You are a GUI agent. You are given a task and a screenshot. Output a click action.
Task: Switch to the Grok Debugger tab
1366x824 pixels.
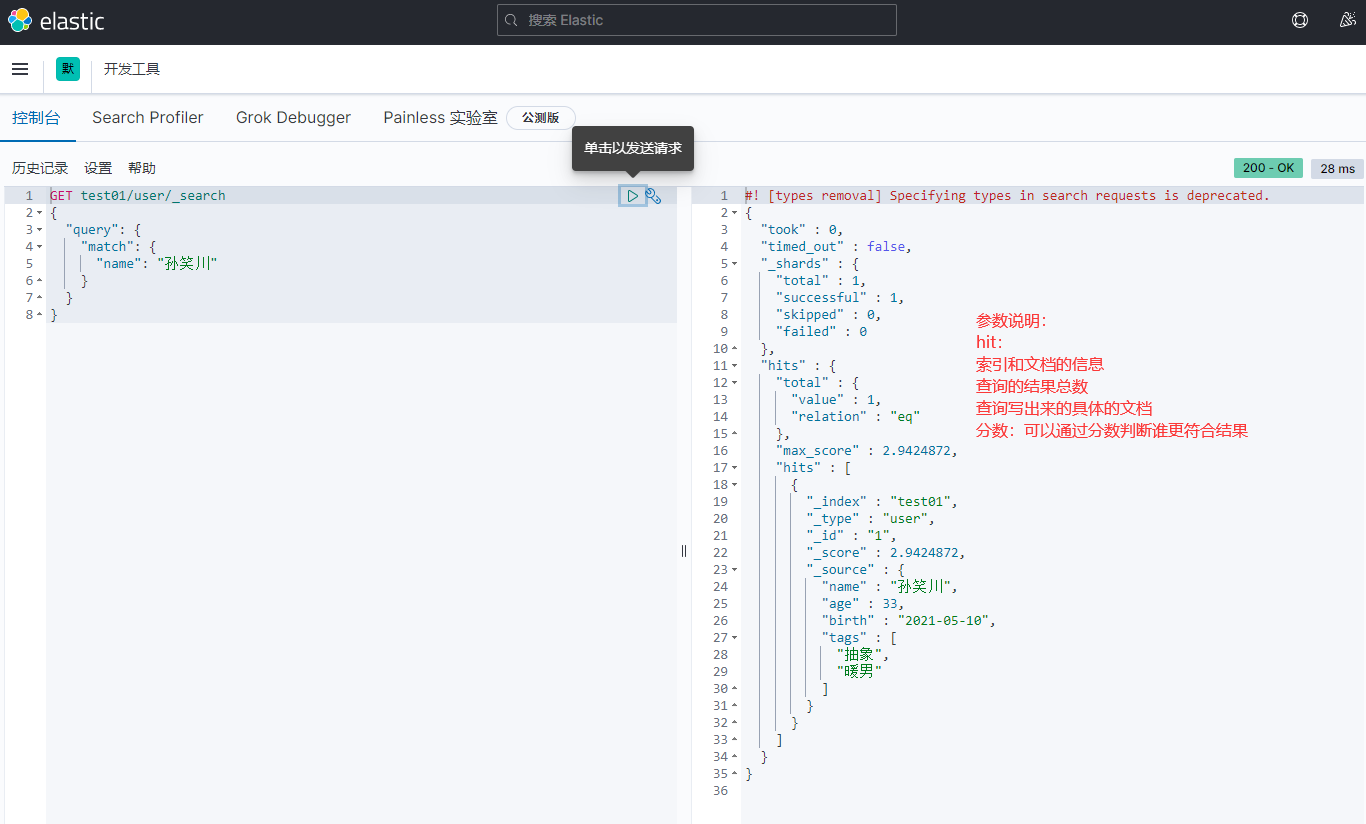(293, 118)
